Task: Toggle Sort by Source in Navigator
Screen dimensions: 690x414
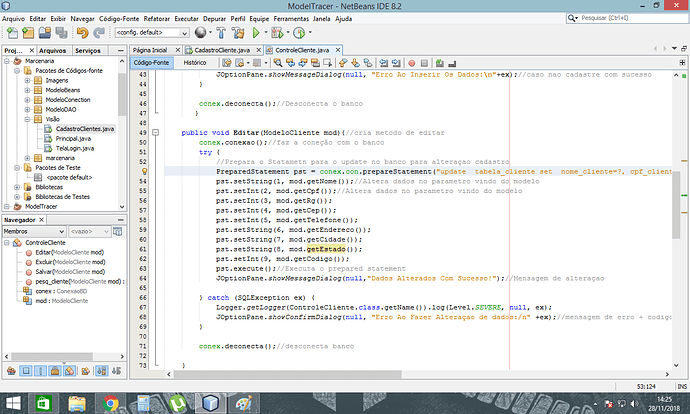Action: 116,371
